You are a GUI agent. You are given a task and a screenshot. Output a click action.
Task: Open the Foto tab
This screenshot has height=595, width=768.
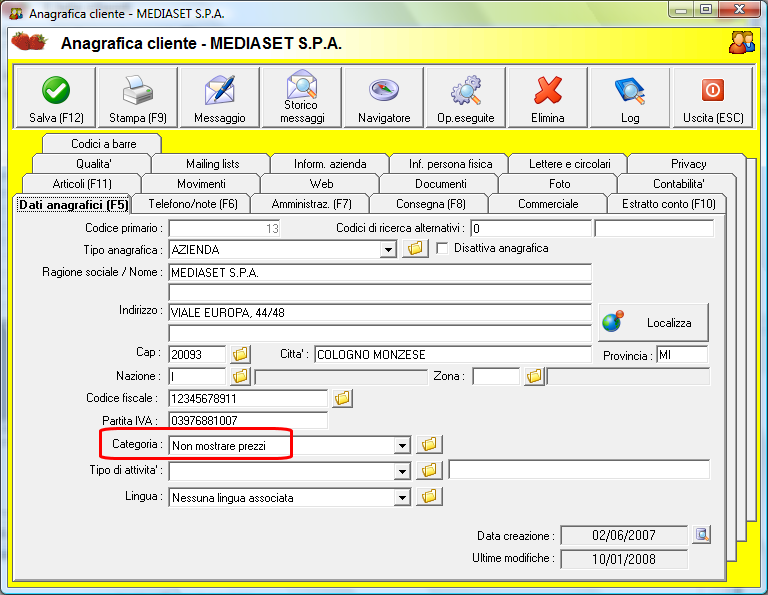point(559,184)
